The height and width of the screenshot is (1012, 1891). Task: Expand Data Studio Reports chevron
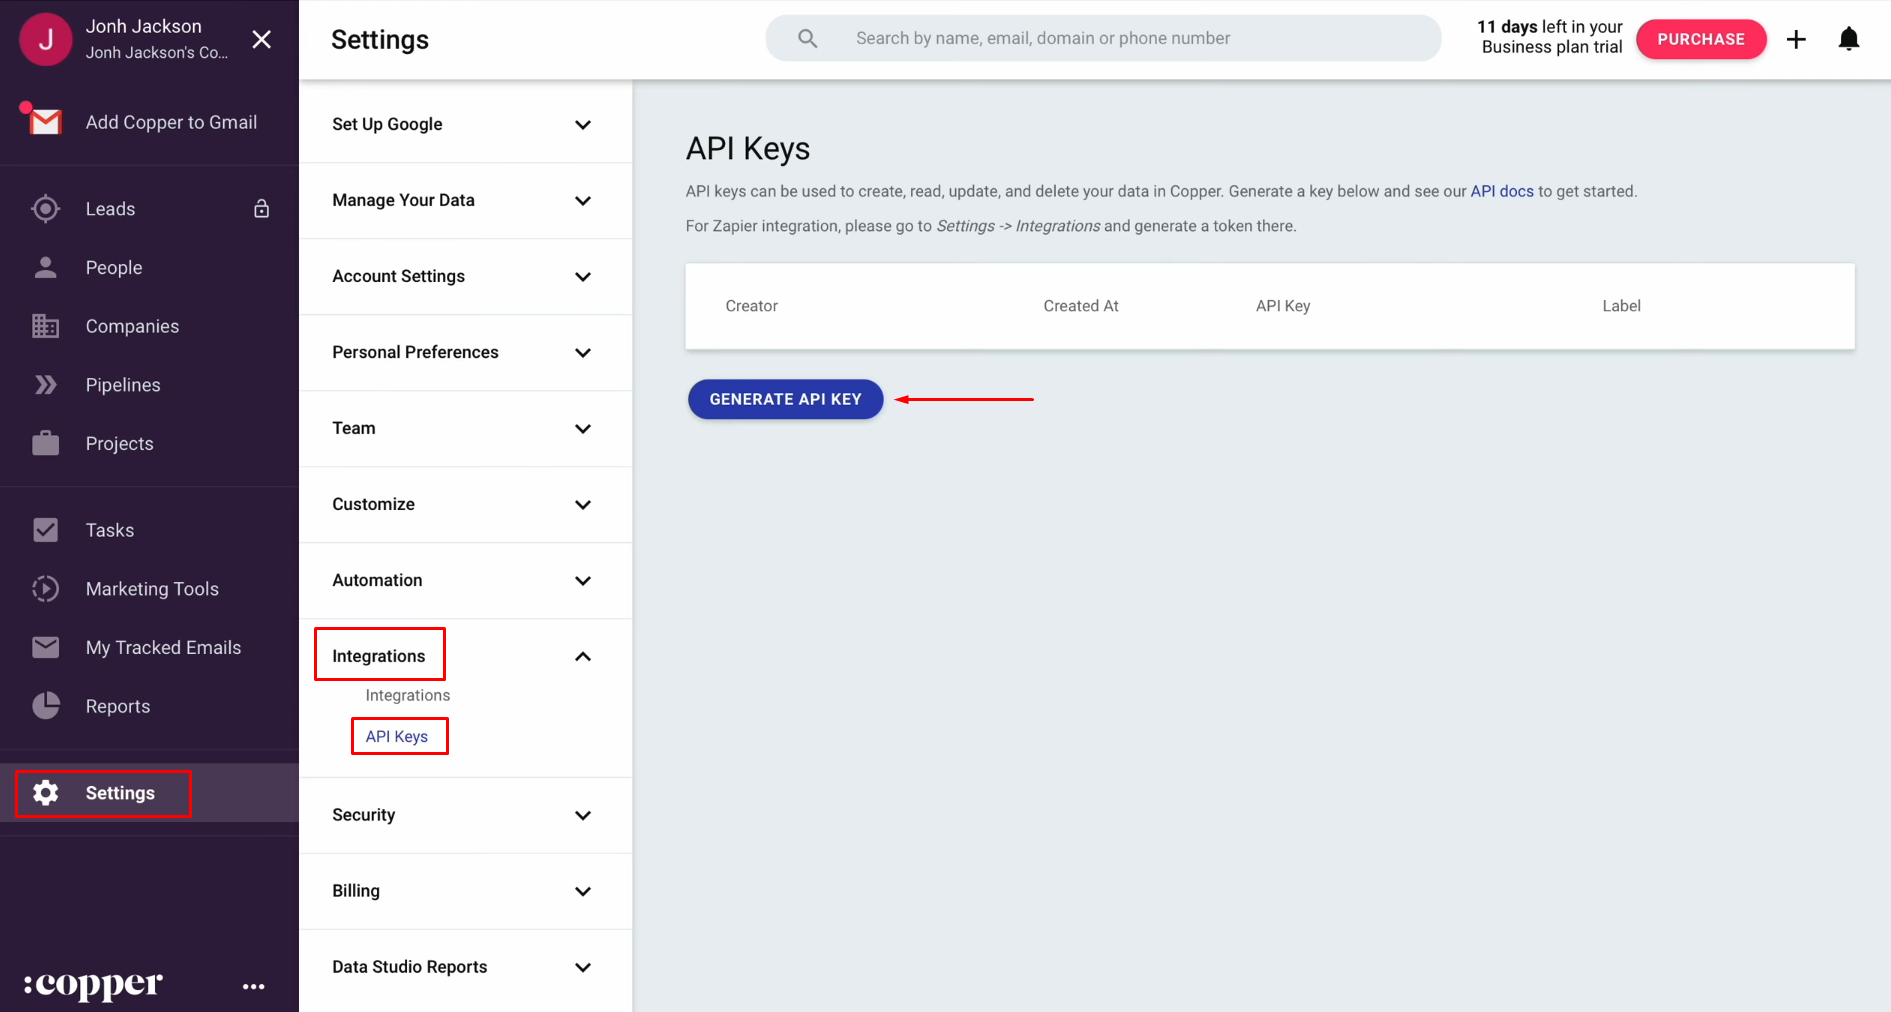point(583,968)
